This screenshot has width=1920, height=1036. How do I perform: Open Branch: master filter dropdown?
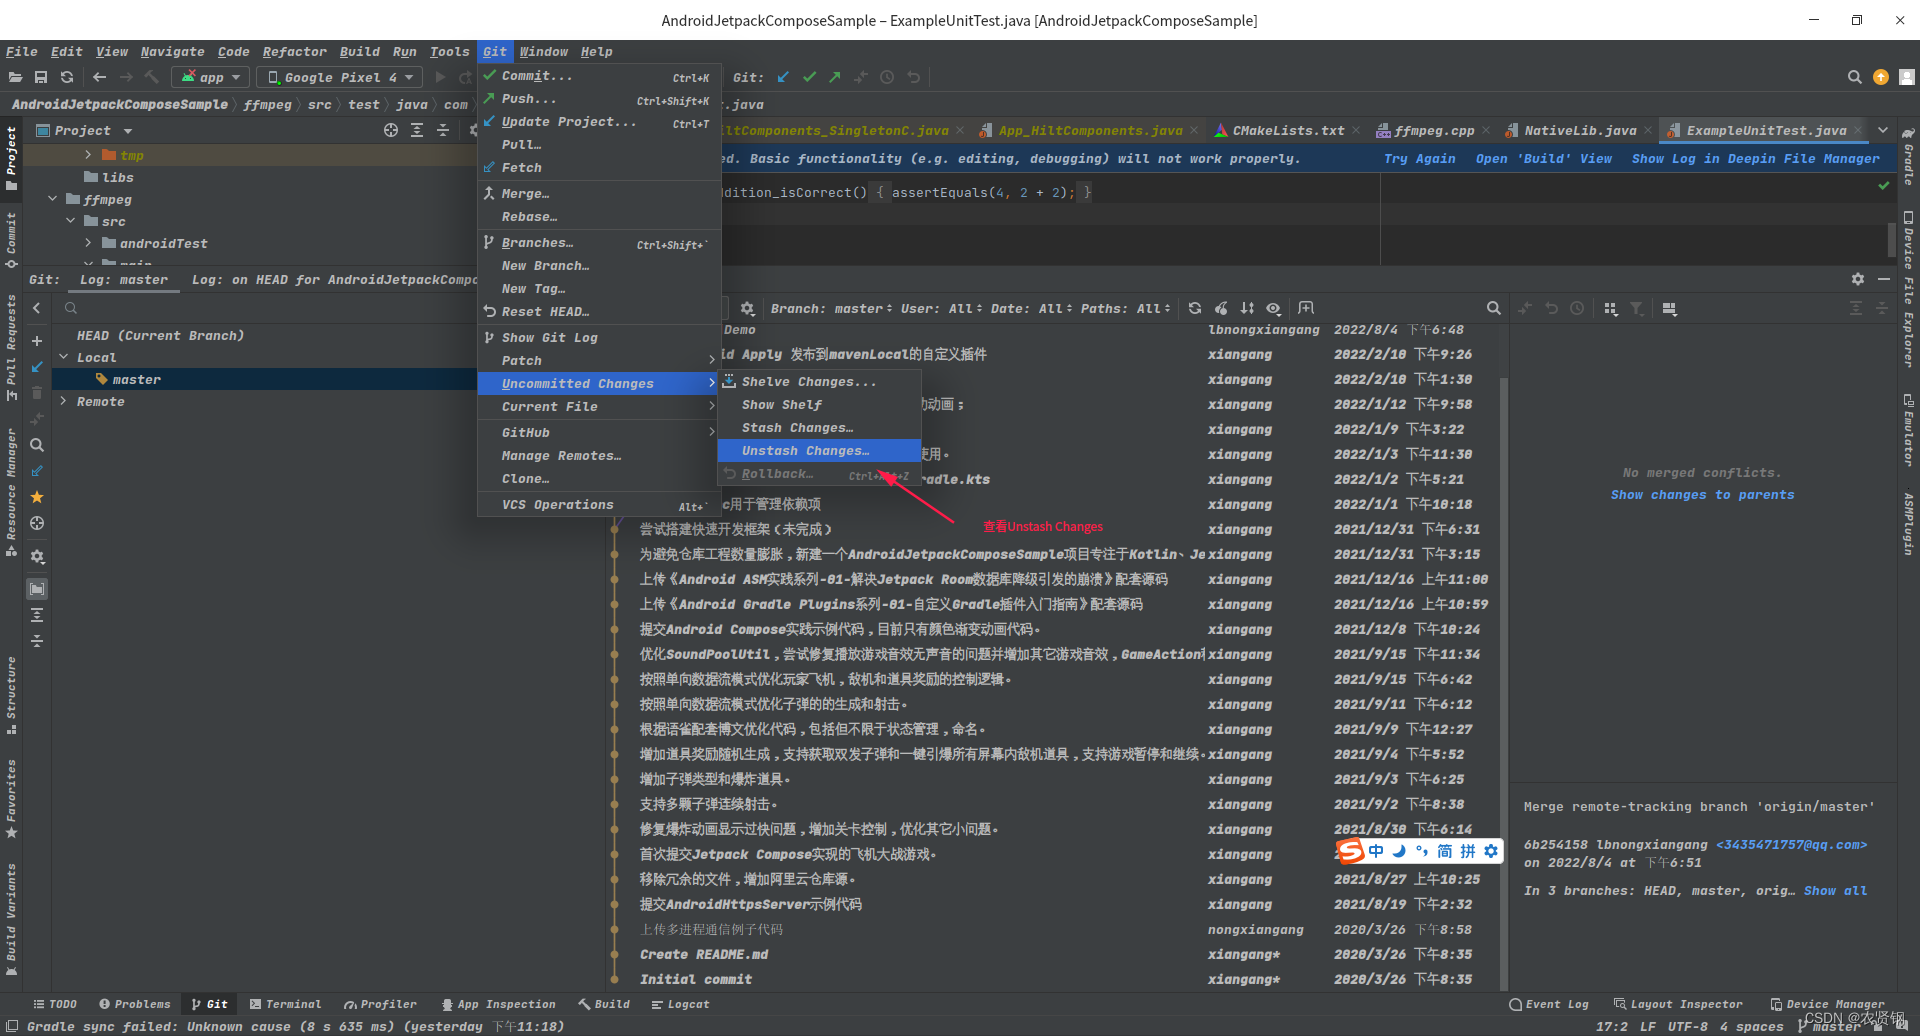tap(830, 308)
